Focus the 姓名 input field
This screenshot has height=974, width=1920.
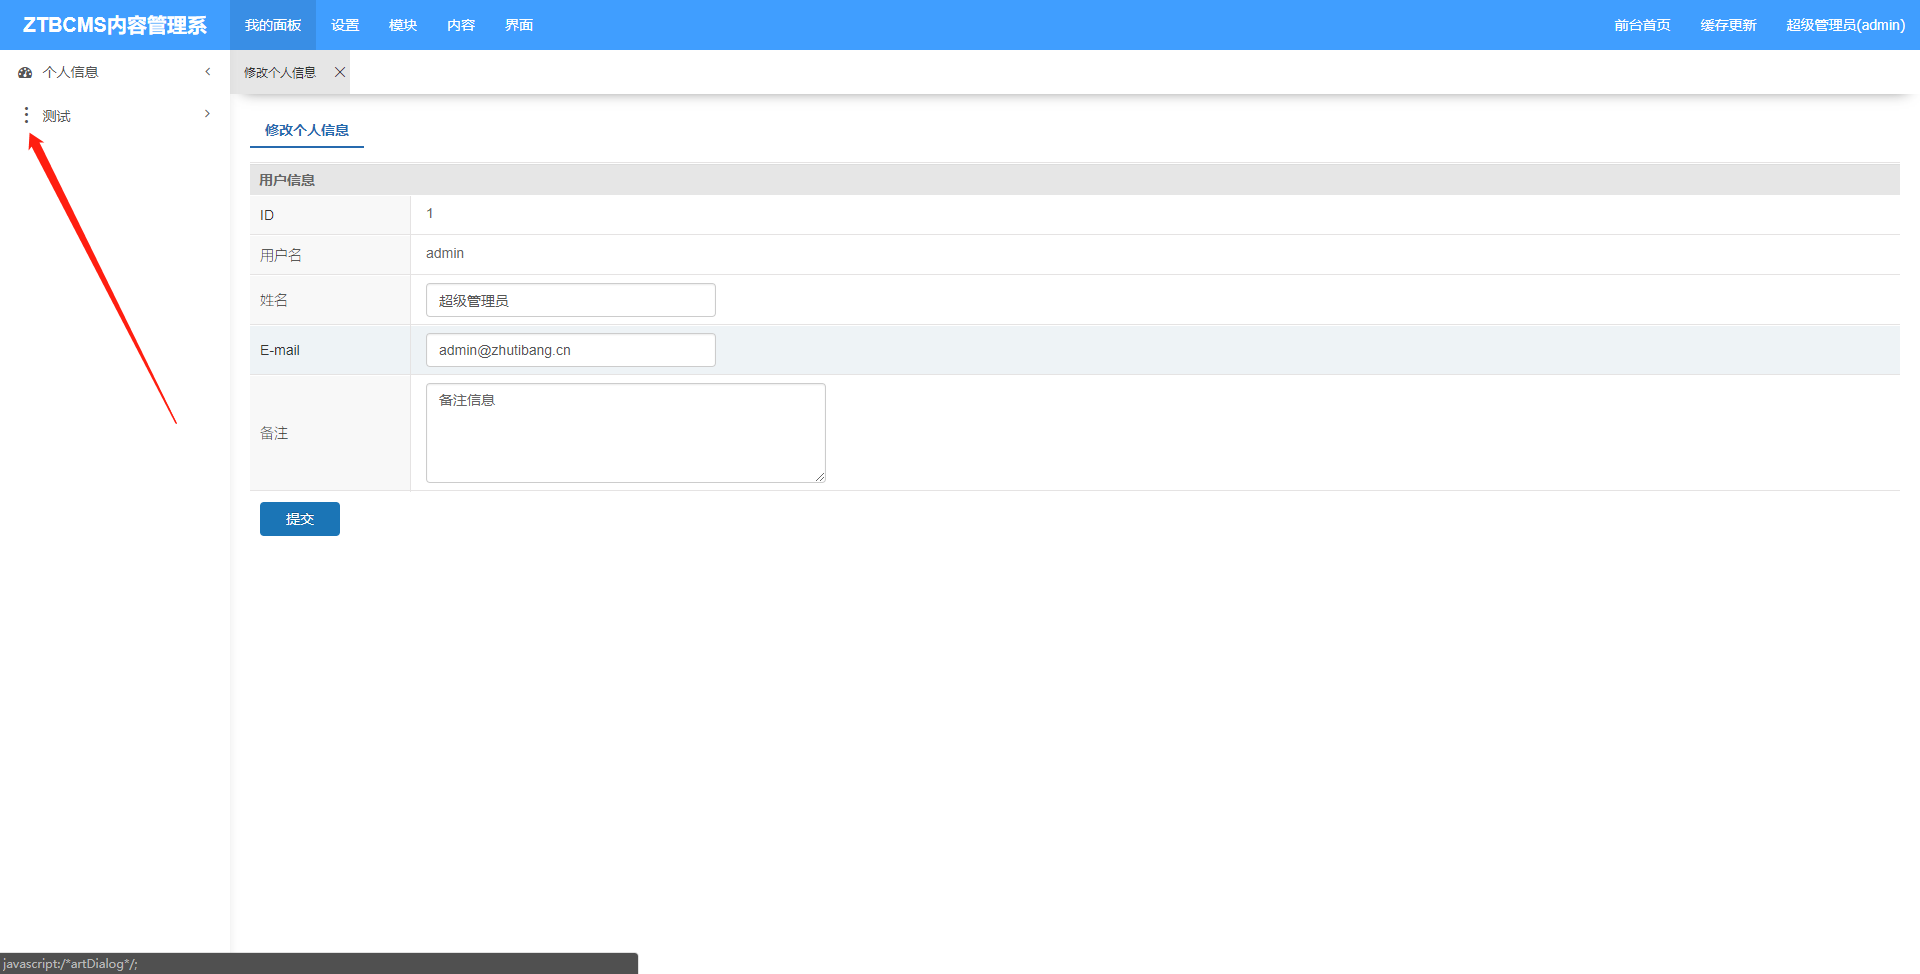point(571,300)
